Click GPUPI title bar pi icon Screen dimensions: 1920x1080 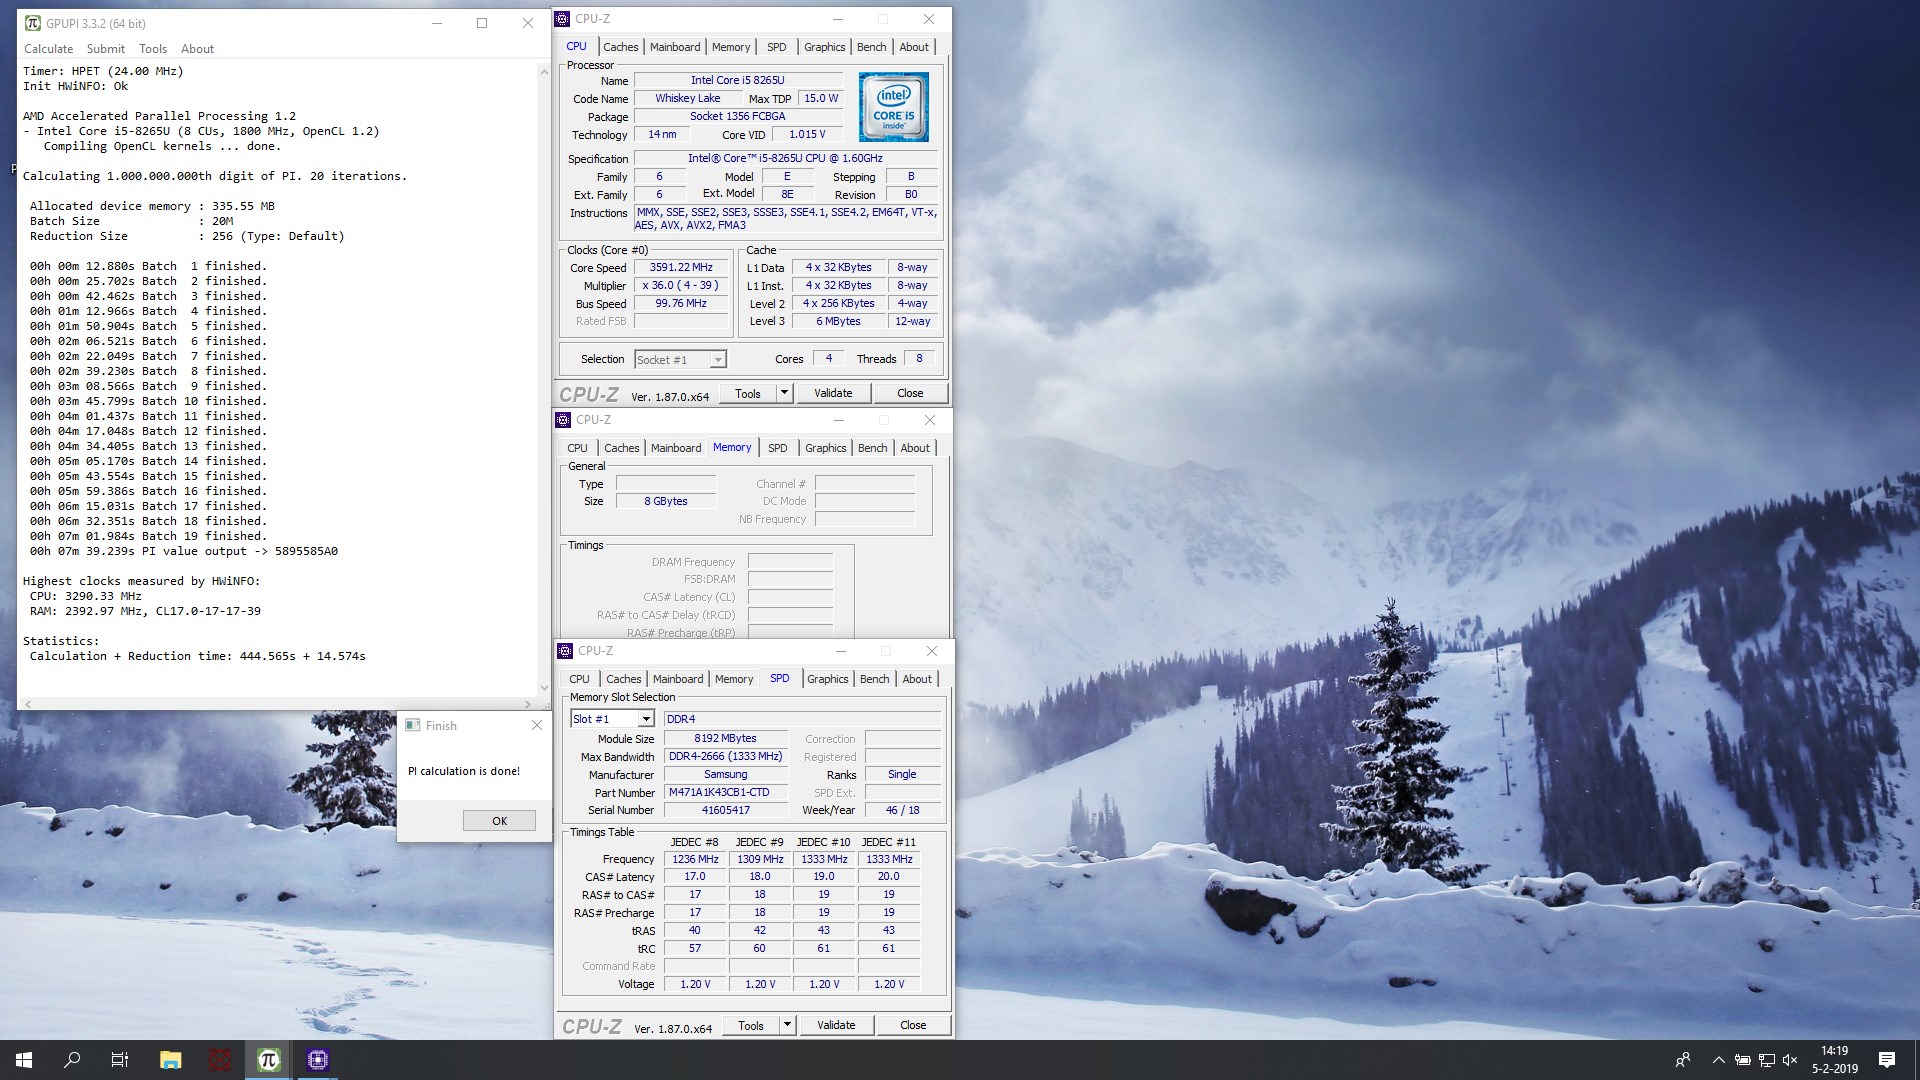(x=33, y=23)
